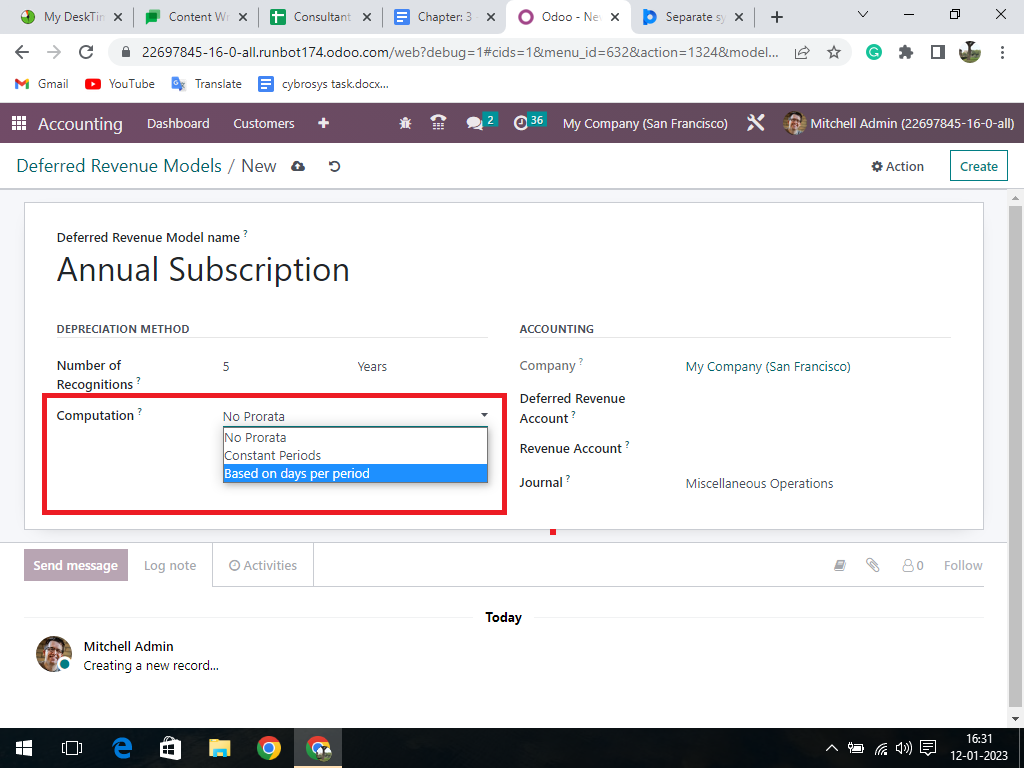Click the Revenue Account field
This screenshot has height=768, width=1024.
(x=818, y=449)
